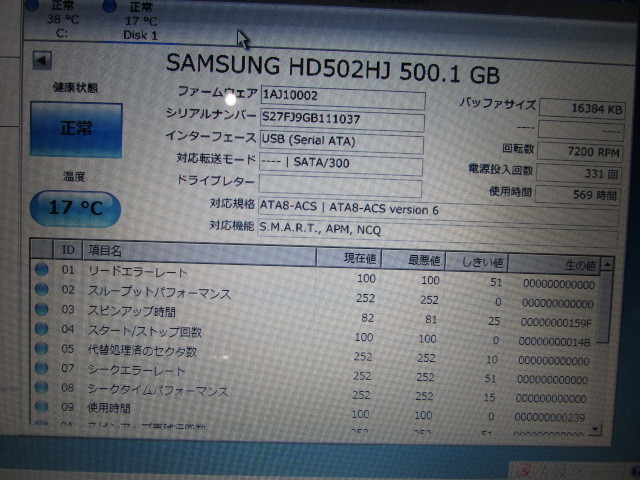
Task: Click the interface field USB (Serial ATA)
Action: coord(342,142)
